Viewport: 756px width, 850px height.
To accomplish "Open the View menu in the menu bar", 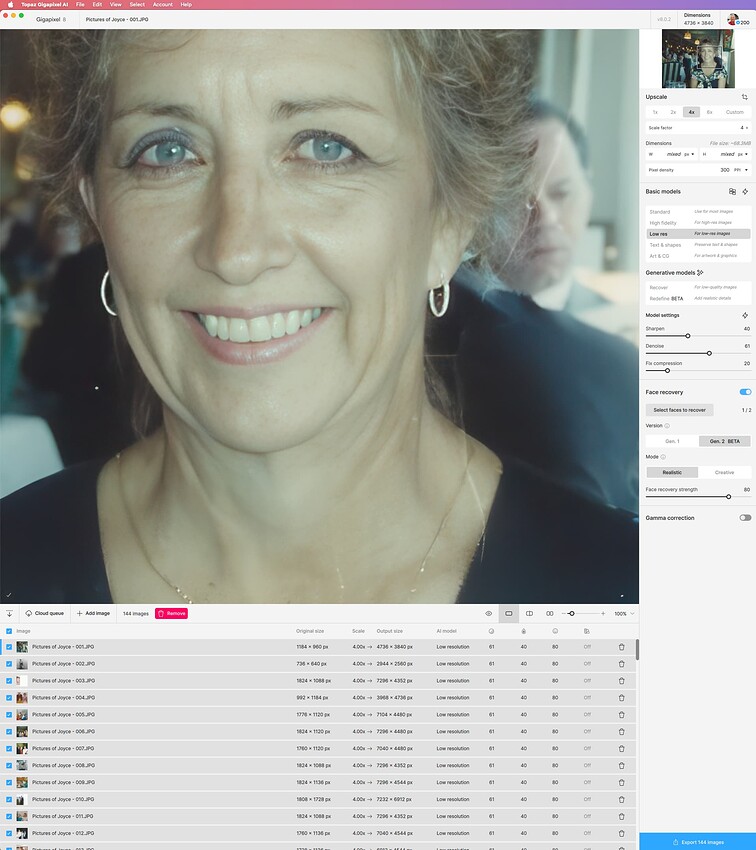I will pos(117,4).
